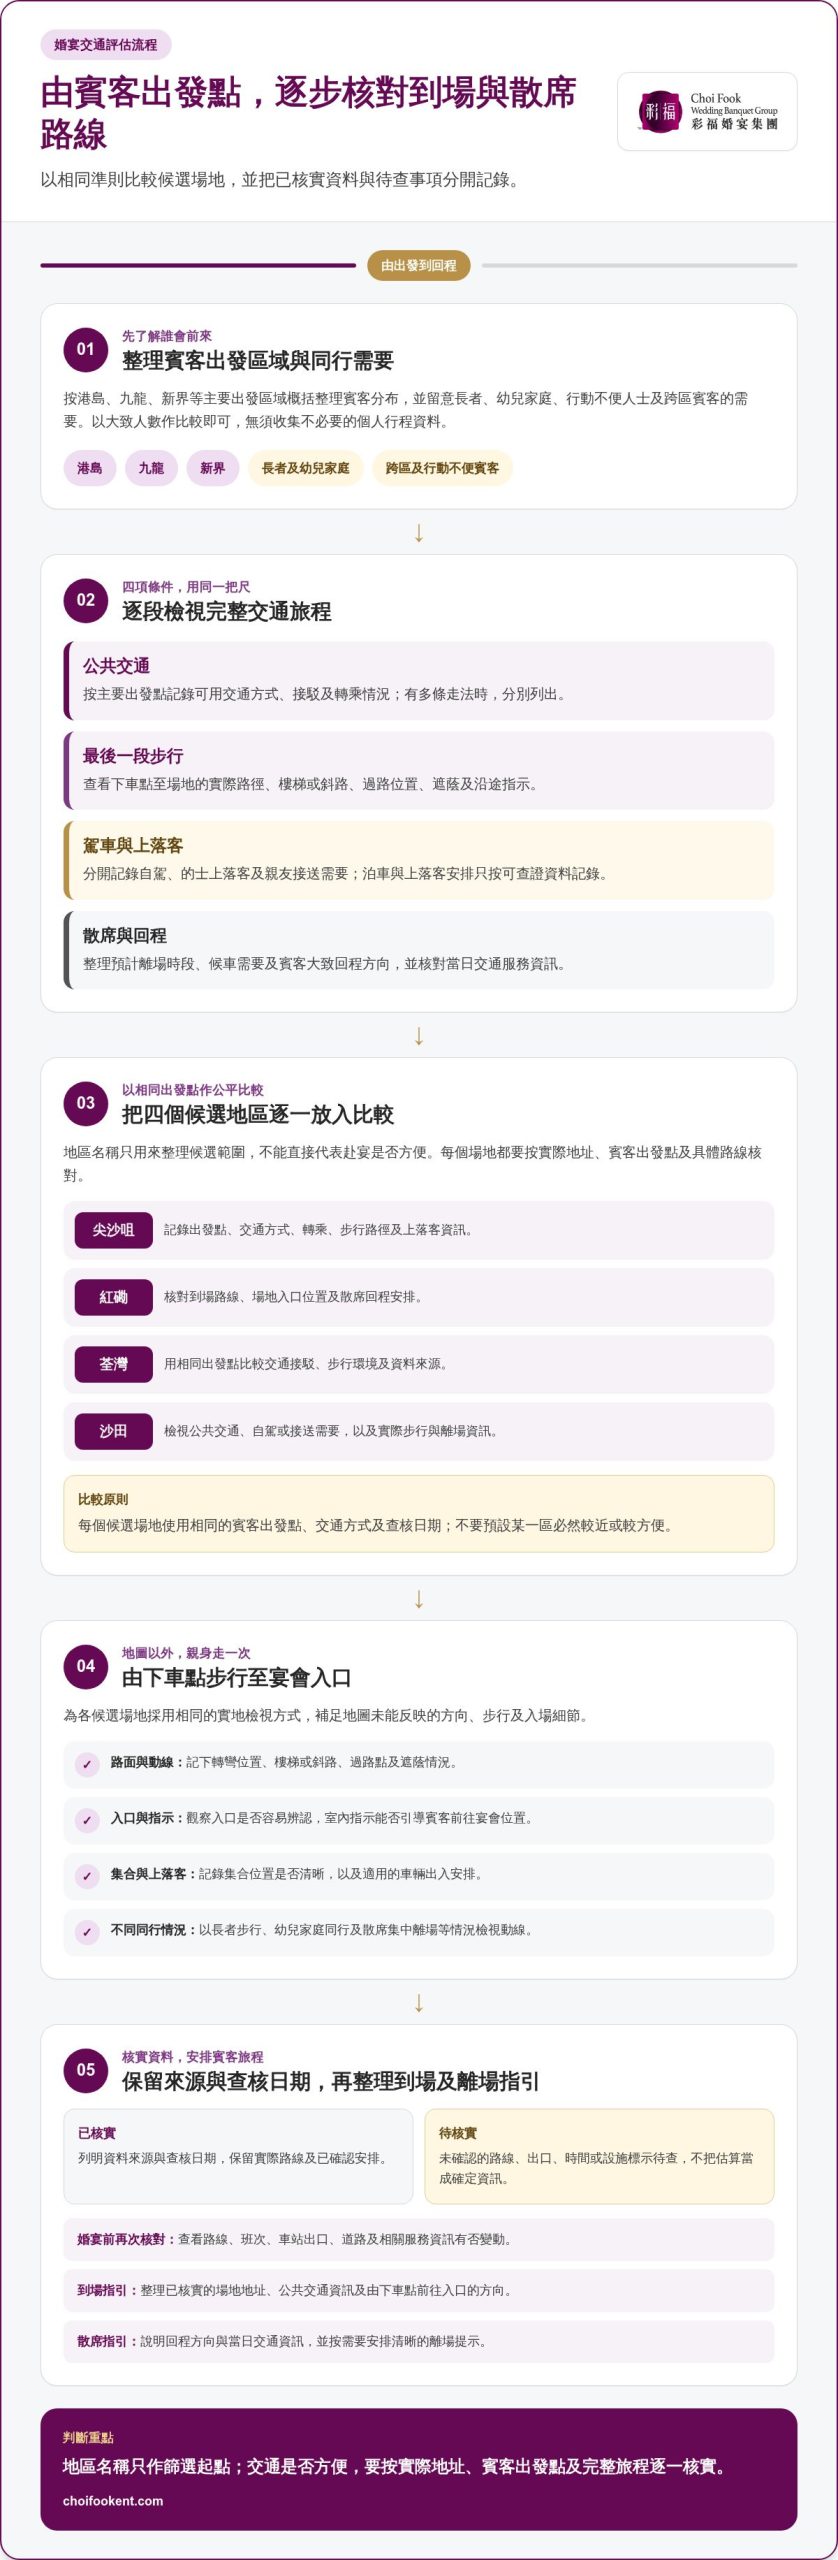The height and width of the screenshot is (2560, 838).
Task: Click the subtitle 四項條件，用同一把尺
Action: (186, 587)
